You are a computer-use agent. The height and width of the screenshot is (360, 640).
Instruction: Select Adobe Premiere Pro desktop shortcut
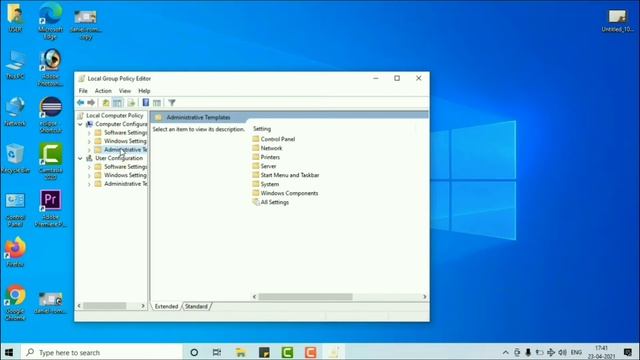tap(50, 209)
